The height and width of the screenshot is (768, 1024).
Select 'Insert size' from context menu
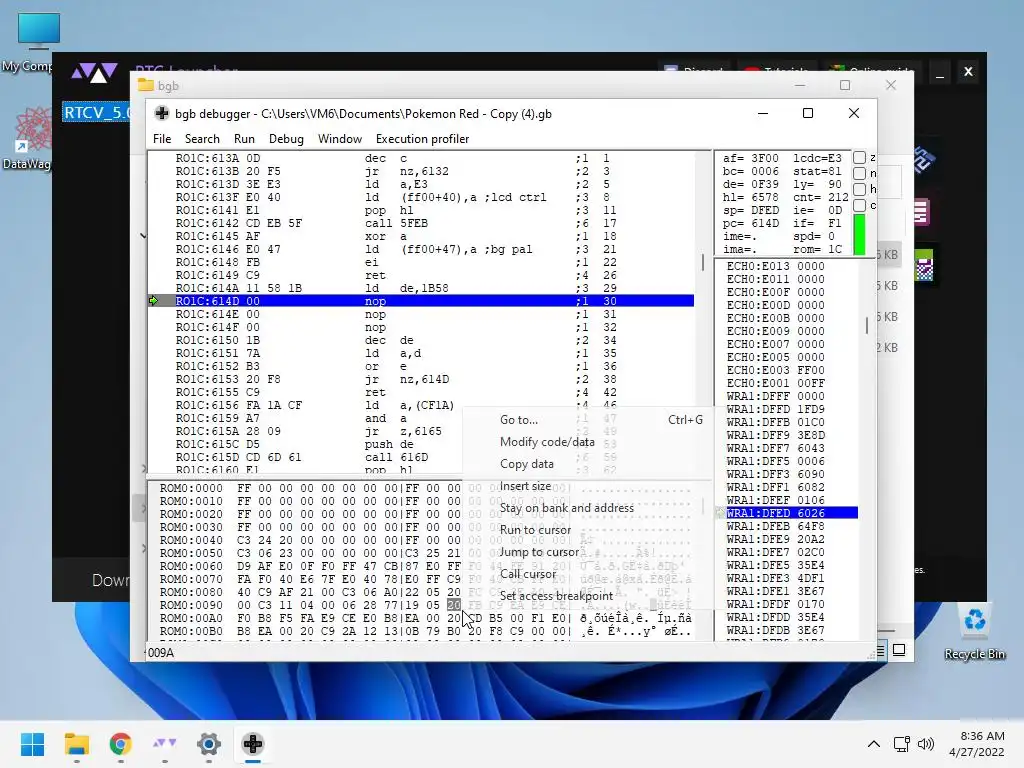[x=525, y=486]
